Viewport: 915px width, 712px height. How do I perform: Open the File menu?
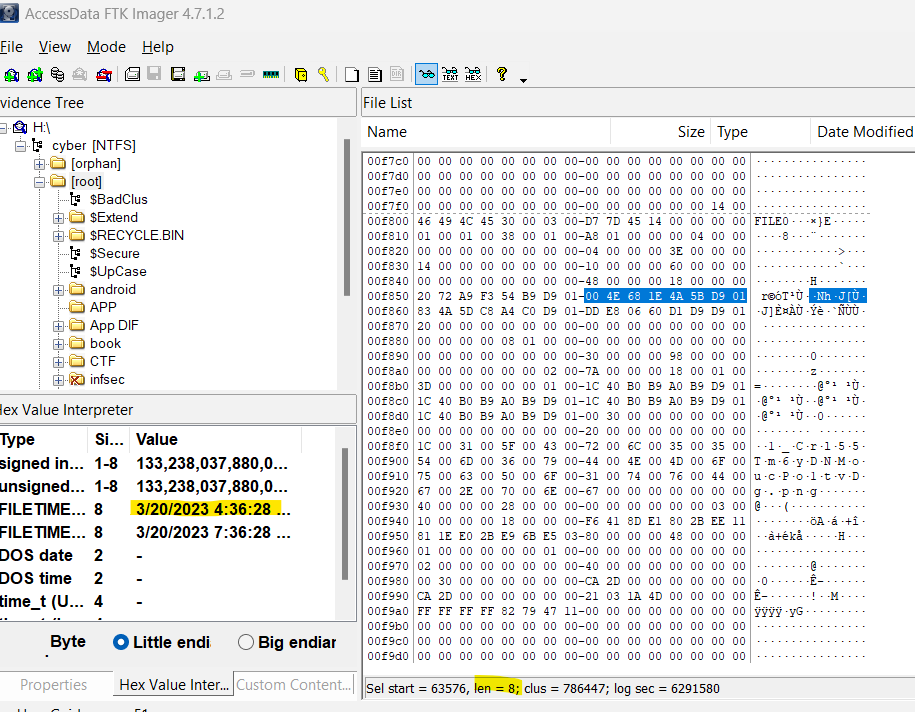[11, 47]
